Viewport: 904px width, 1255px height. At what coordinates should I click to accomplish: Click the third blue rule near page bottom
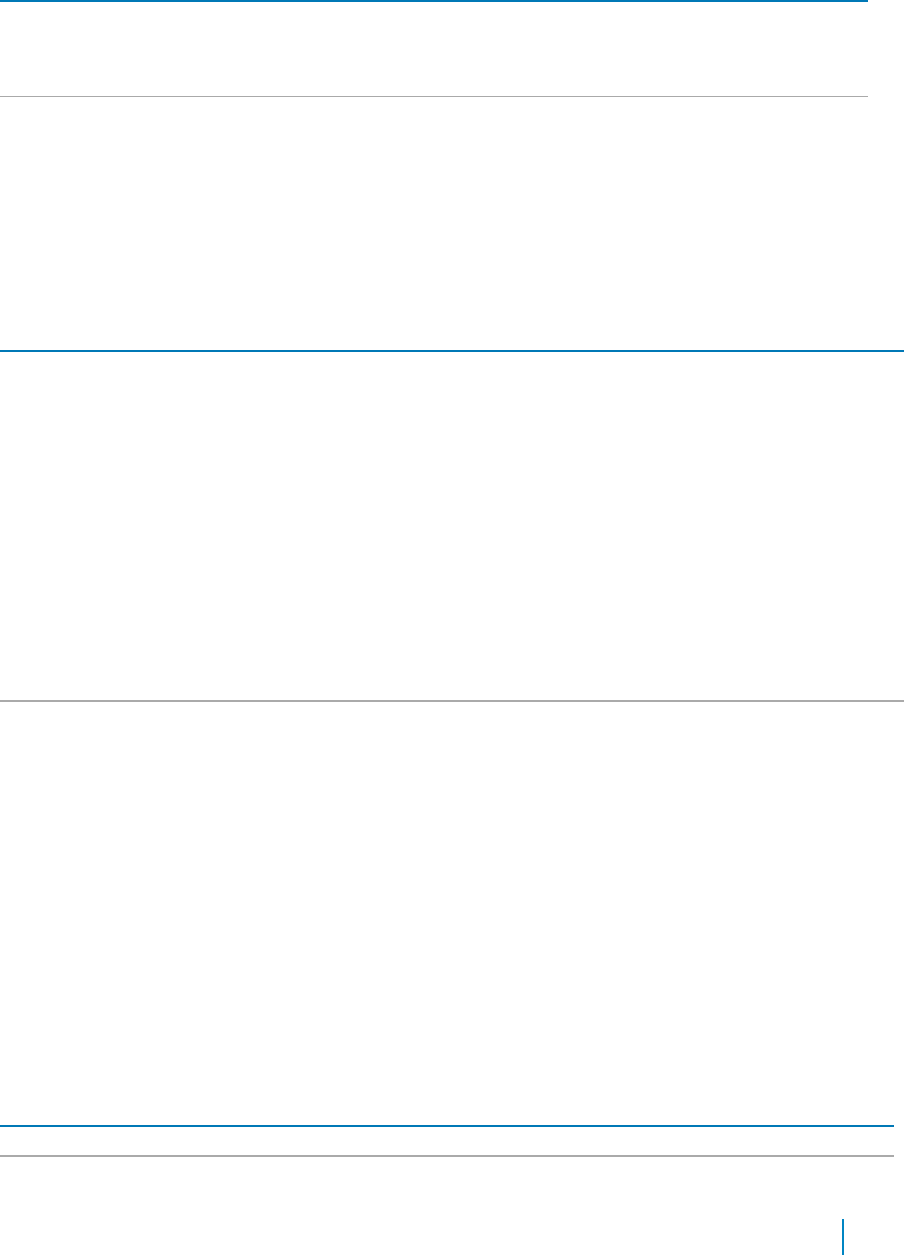447,1126
